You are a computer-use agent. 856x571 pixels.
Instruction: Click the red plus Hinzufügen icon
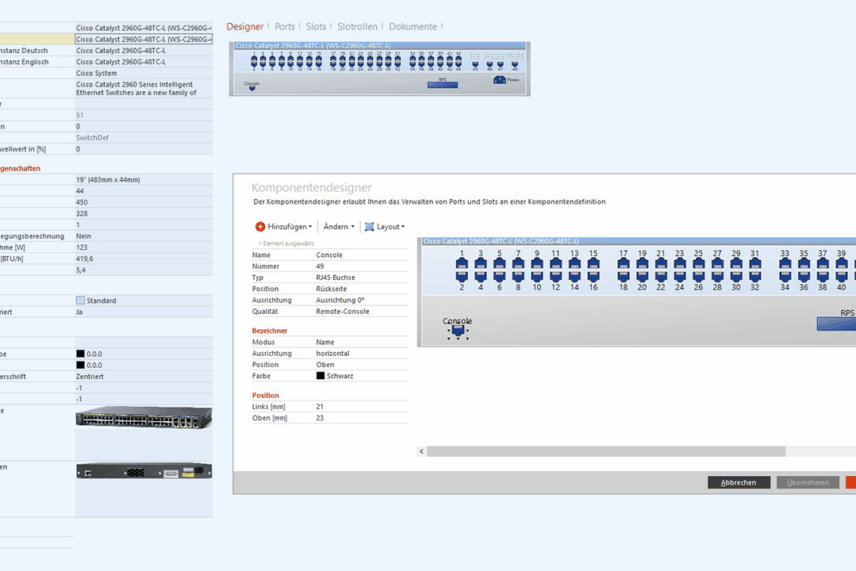260,227
